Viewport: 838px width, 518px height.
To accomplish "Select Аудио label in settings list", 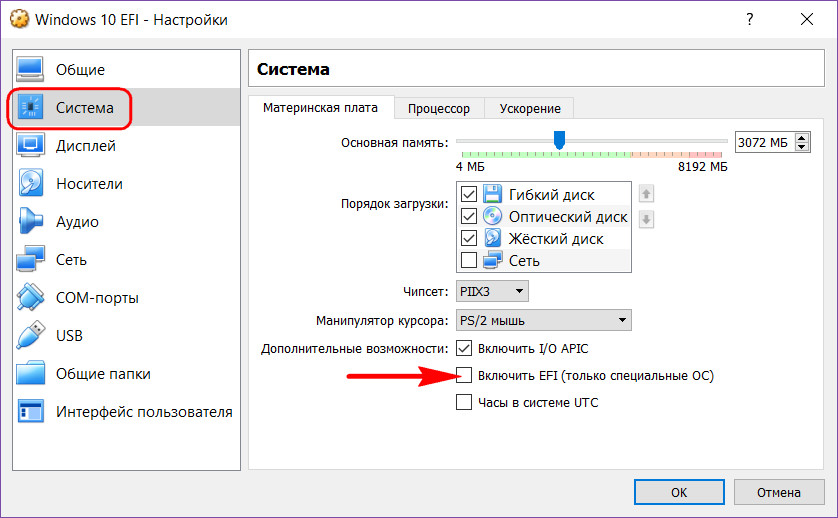I will coord(77,221).
